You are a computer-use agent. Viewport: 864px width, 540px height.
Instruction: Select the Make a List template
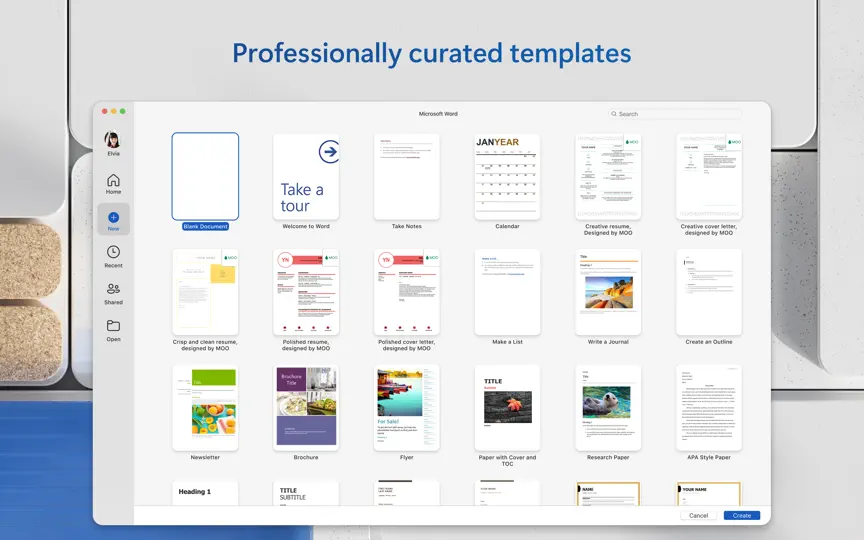pos(507,292)
